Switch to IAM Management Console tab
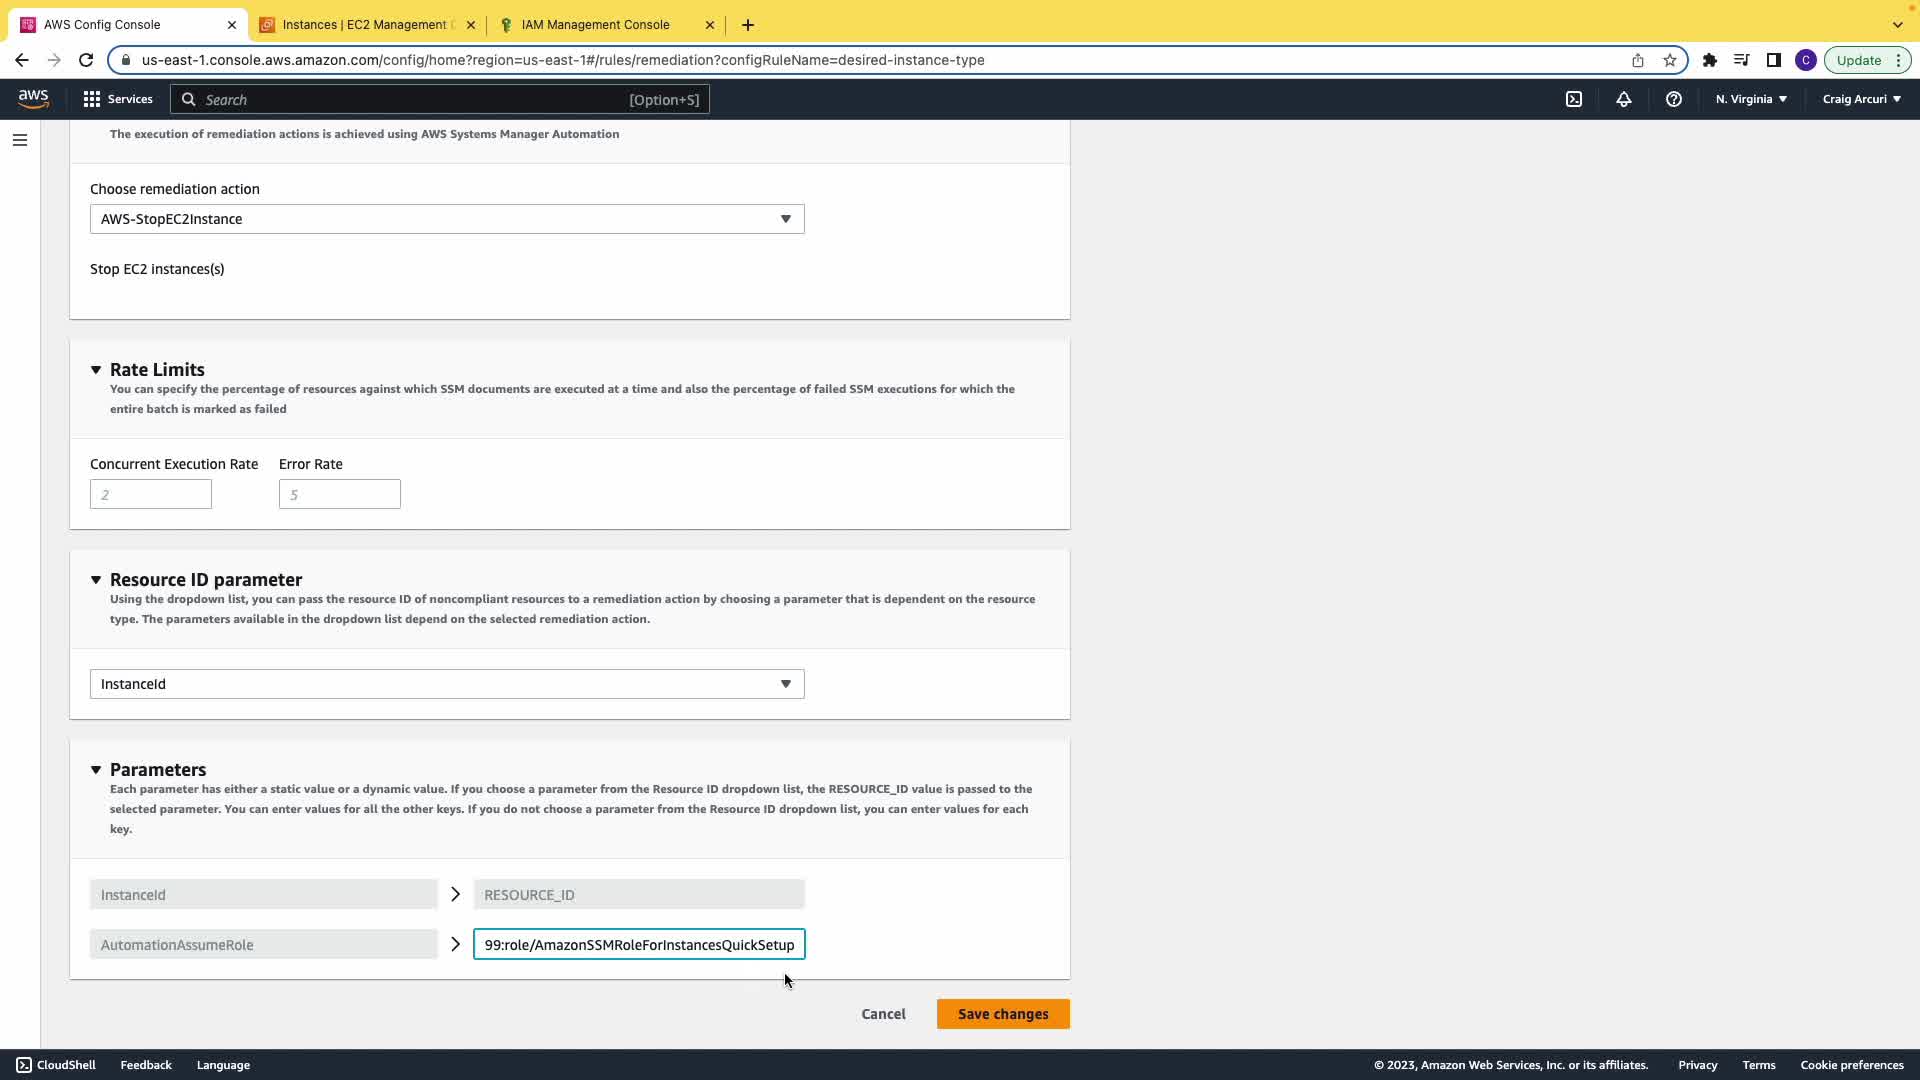The image size is (1920, 1080). click(596, 25)
